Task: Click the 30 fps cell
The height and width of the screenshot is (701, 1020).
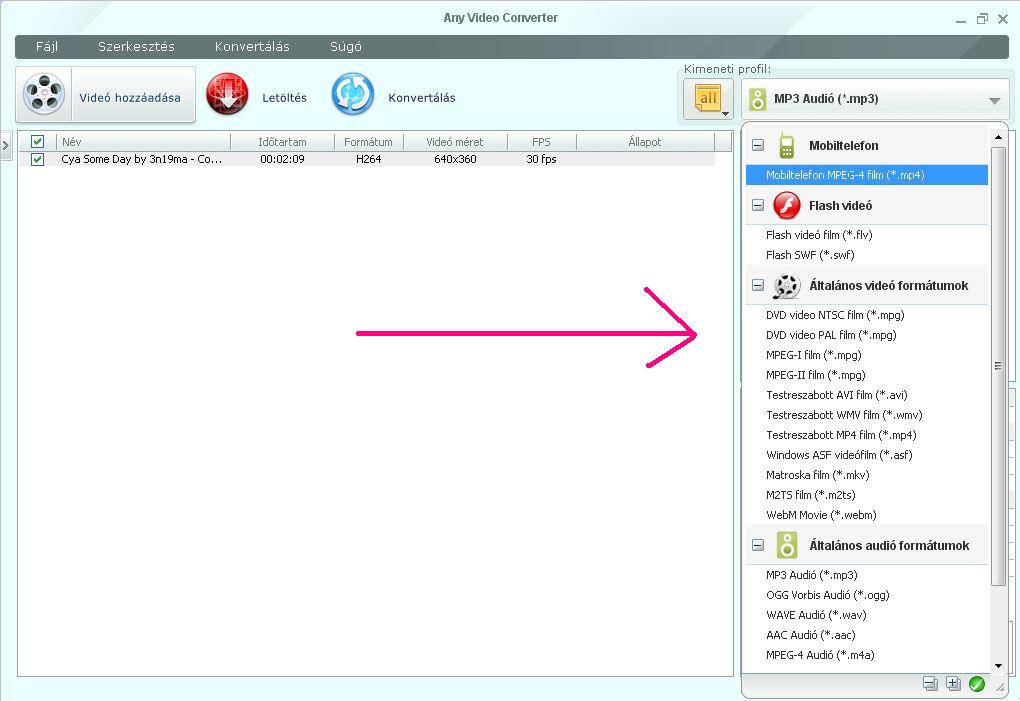Action: (541, 159)
